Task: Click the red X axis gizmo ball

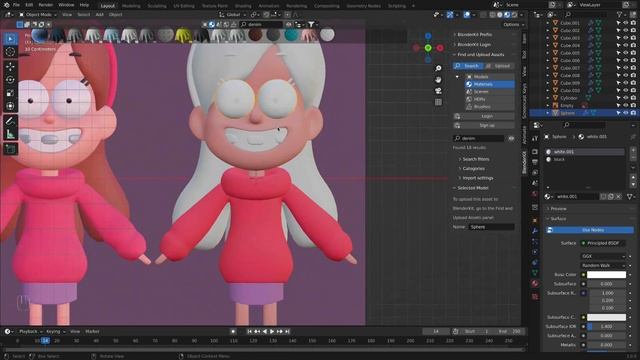Action: (440, 48)
